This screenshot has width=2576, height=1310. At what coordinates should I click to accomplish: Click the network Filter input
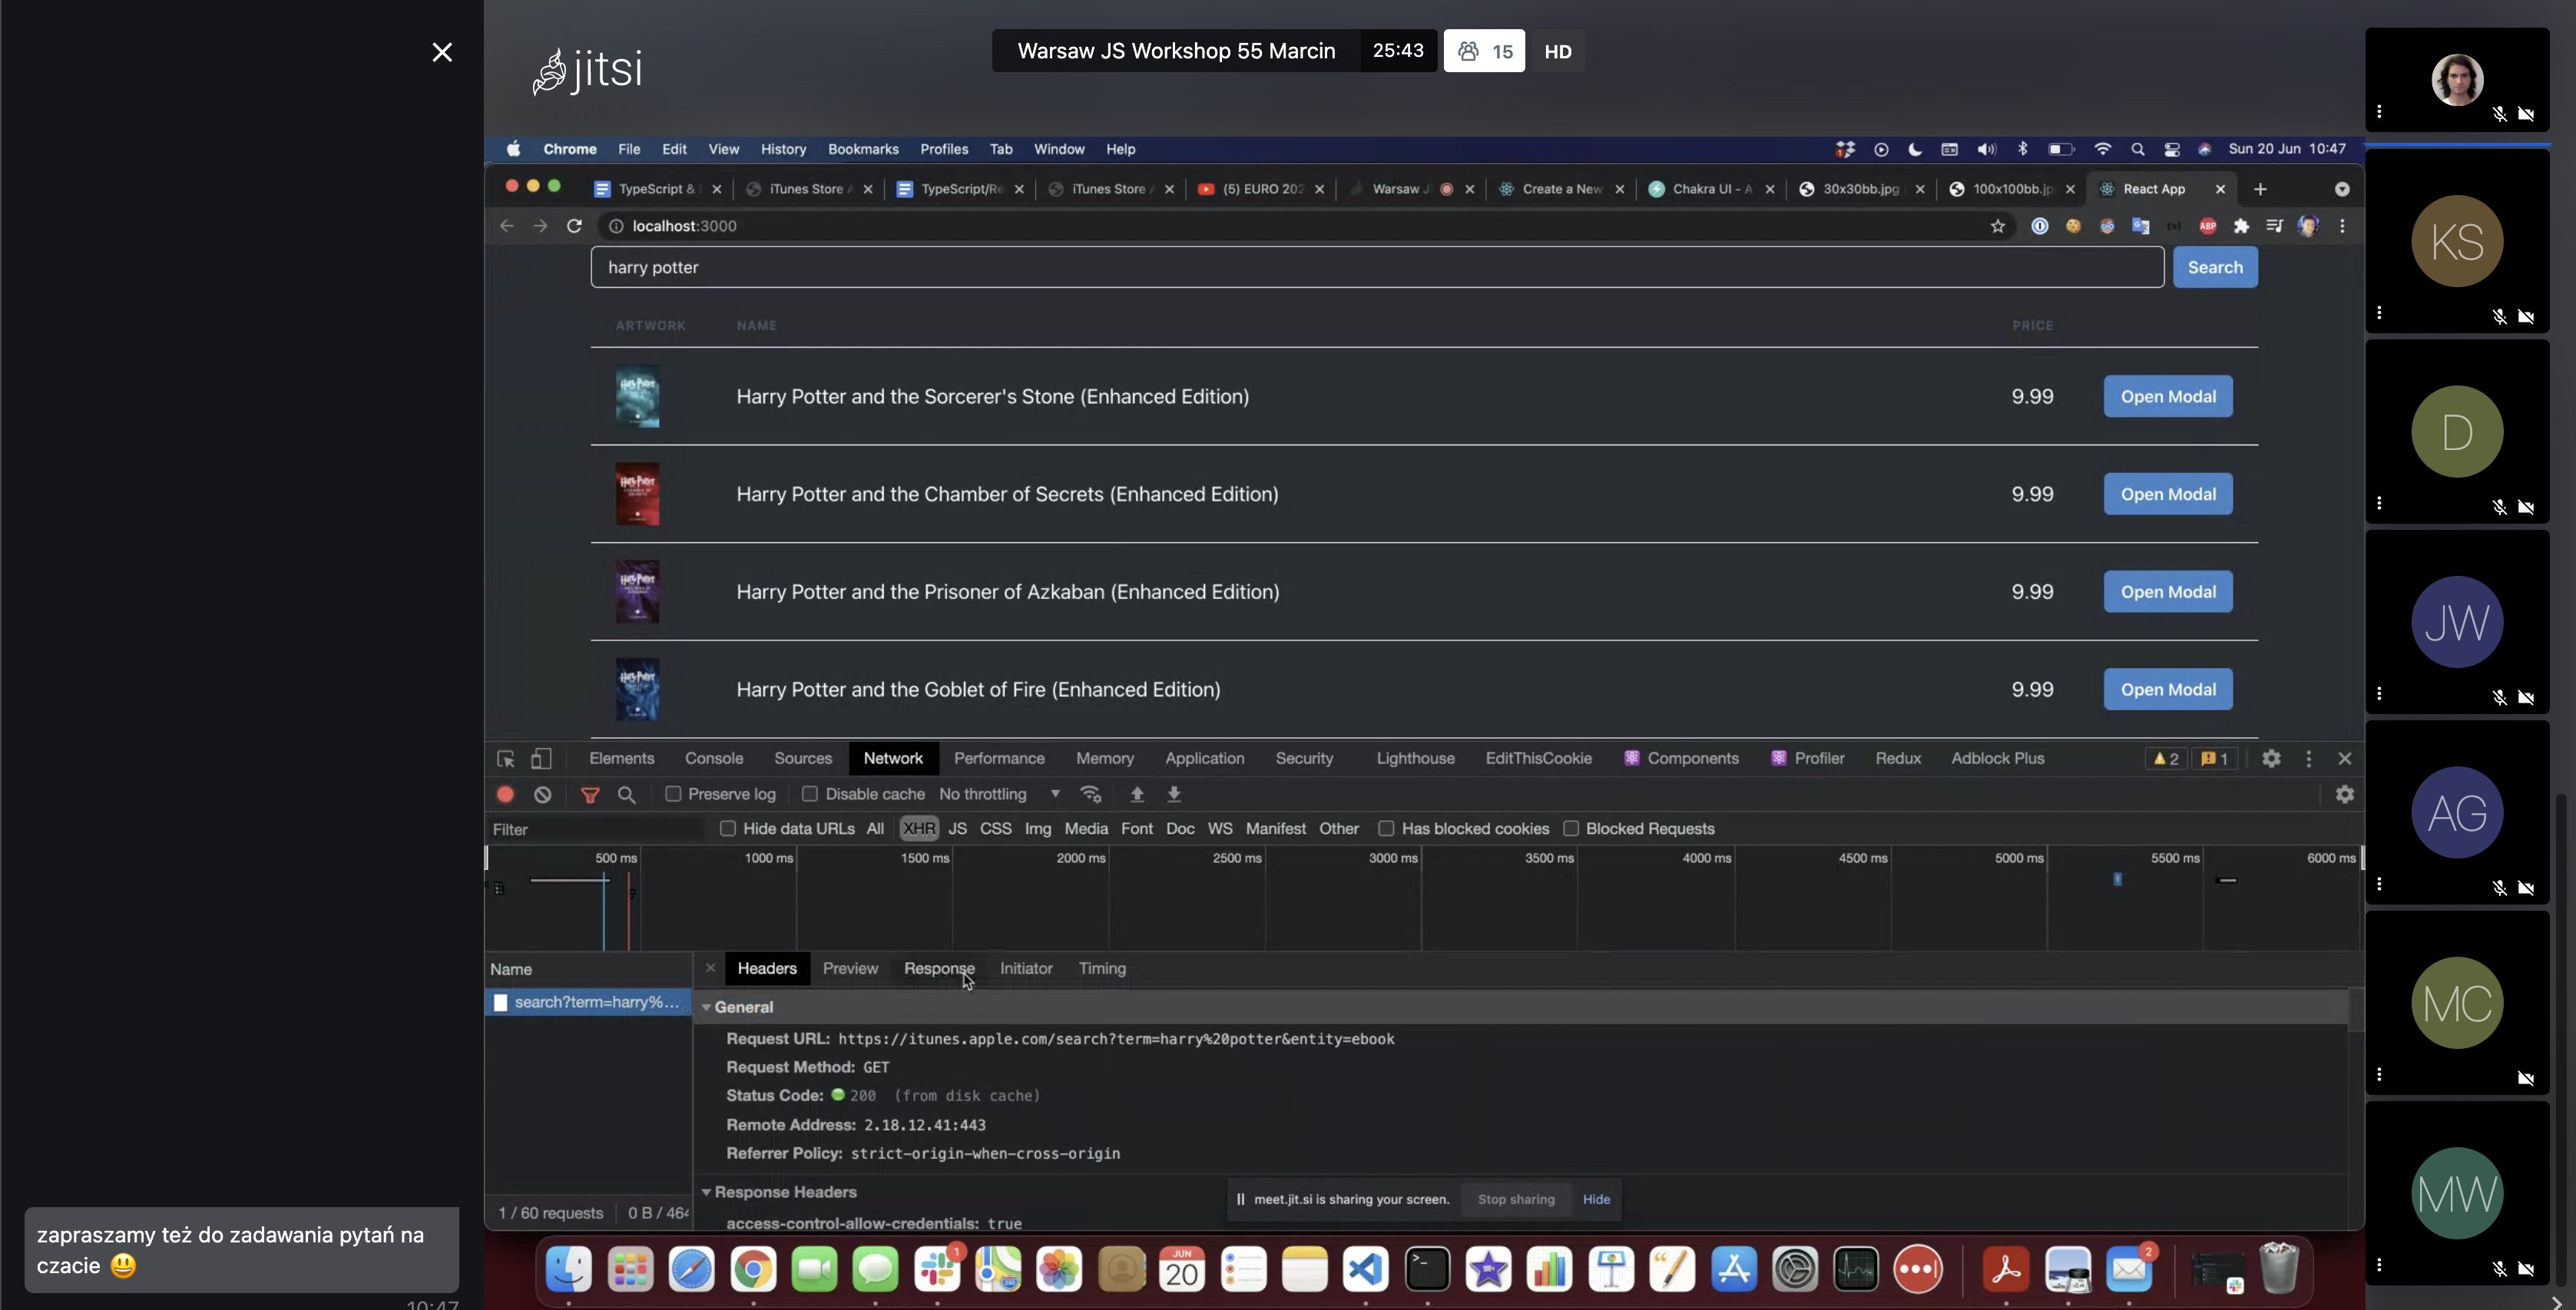[596, 829]
